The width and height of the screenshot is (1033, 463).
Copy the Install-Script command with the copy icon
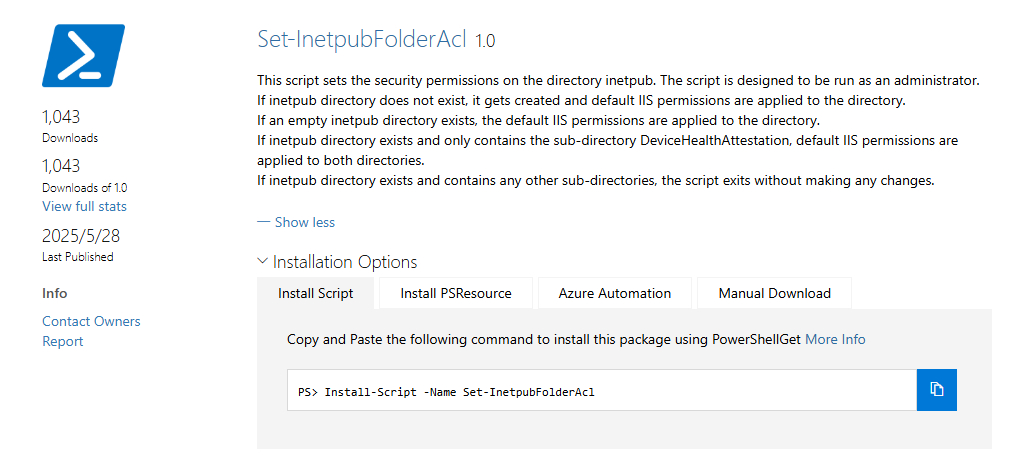936,390
